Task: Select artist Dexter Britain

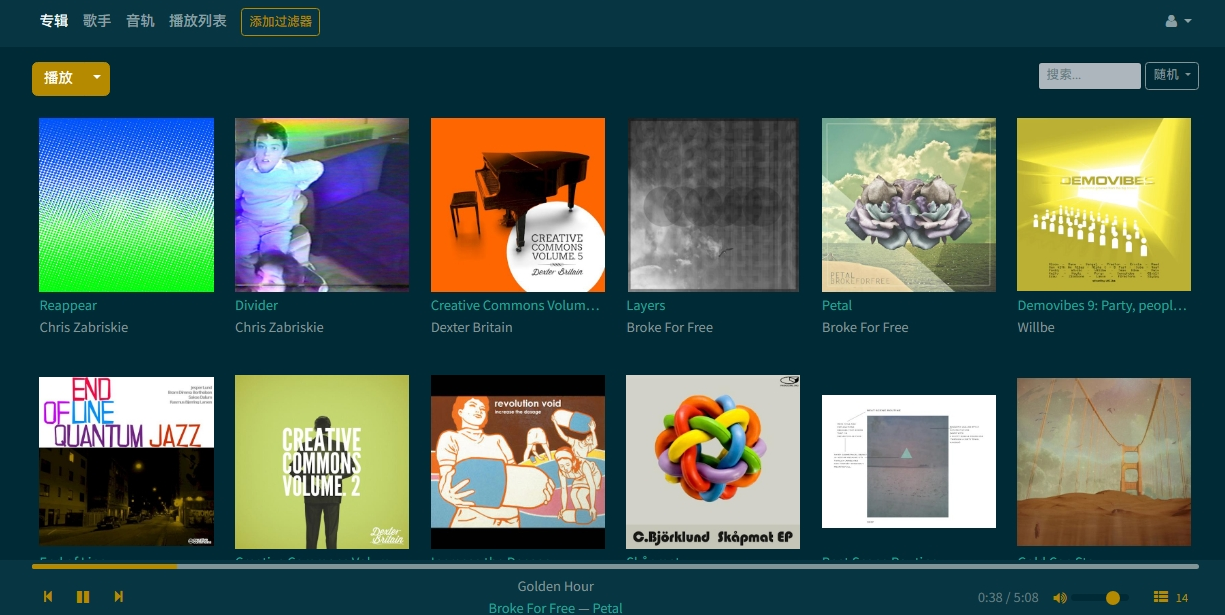Action: 472,328
